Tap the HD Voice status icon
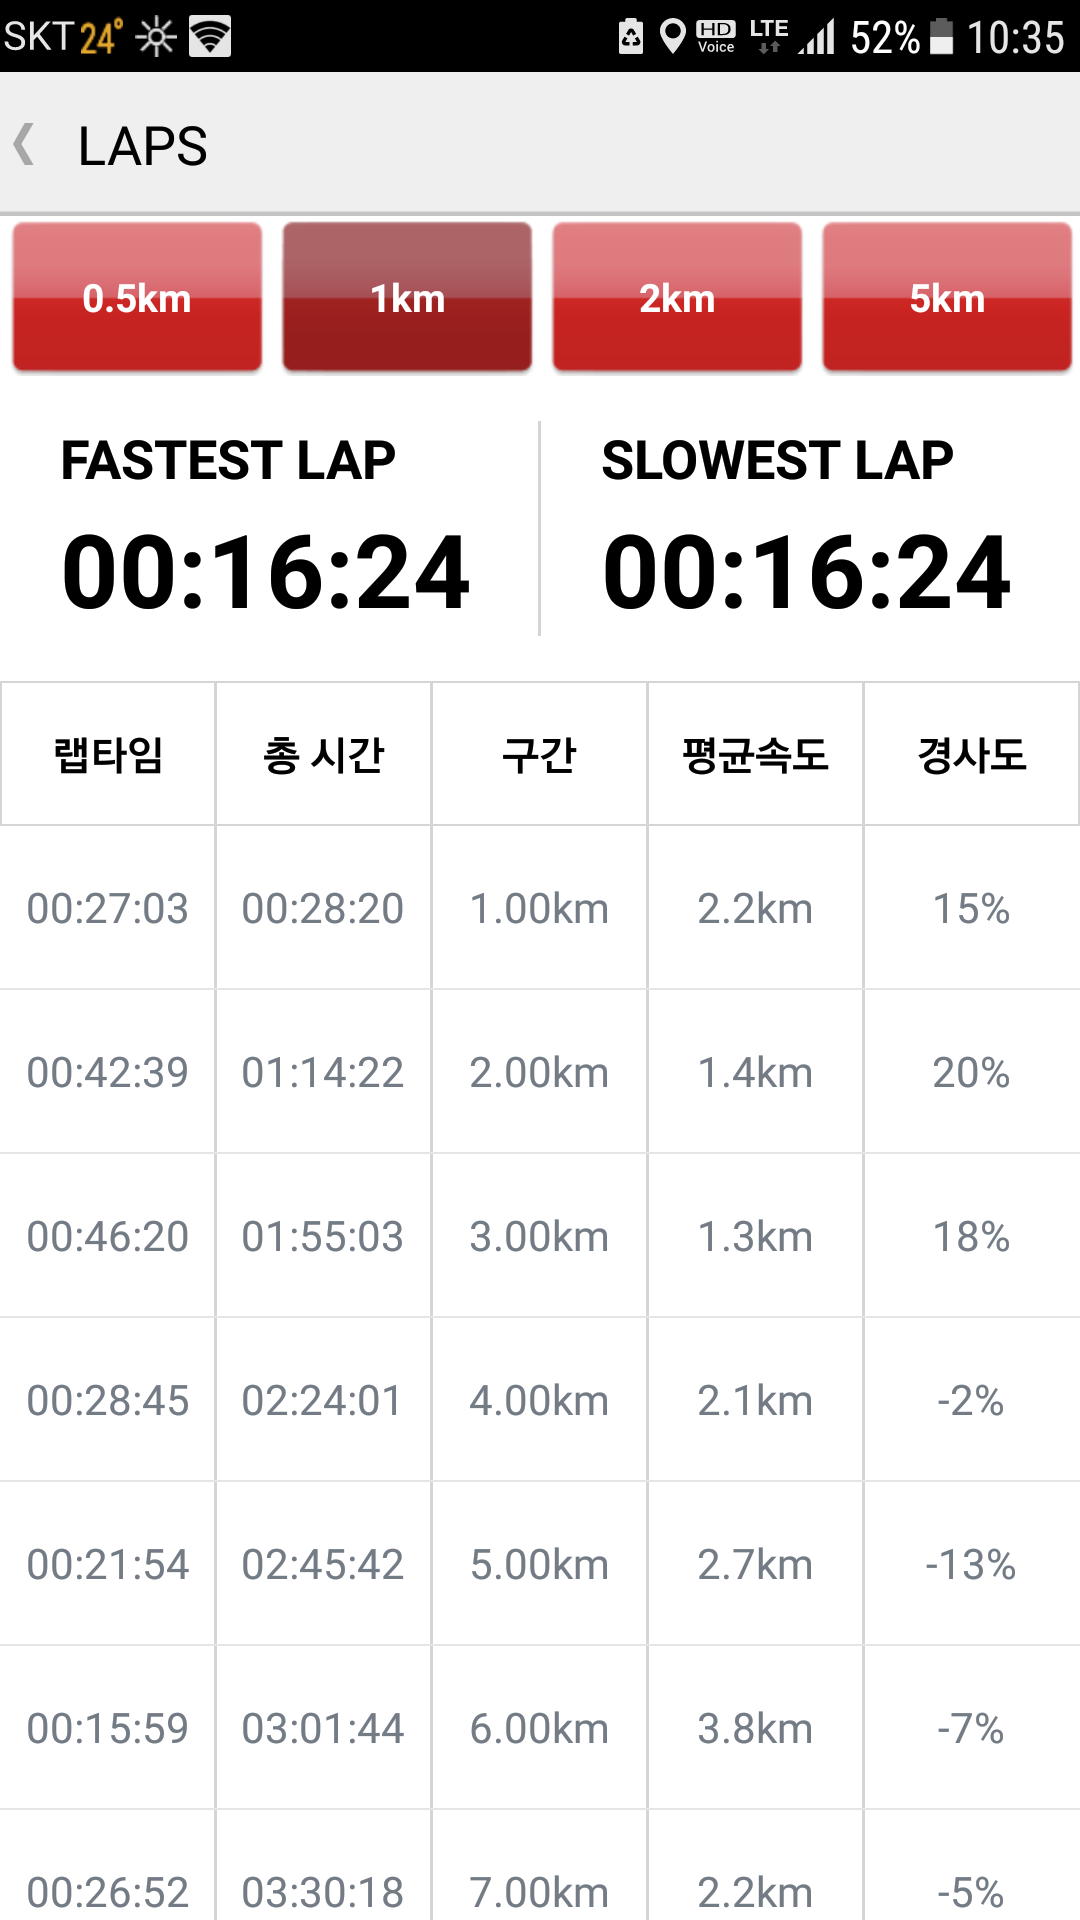 click(716, 36)
